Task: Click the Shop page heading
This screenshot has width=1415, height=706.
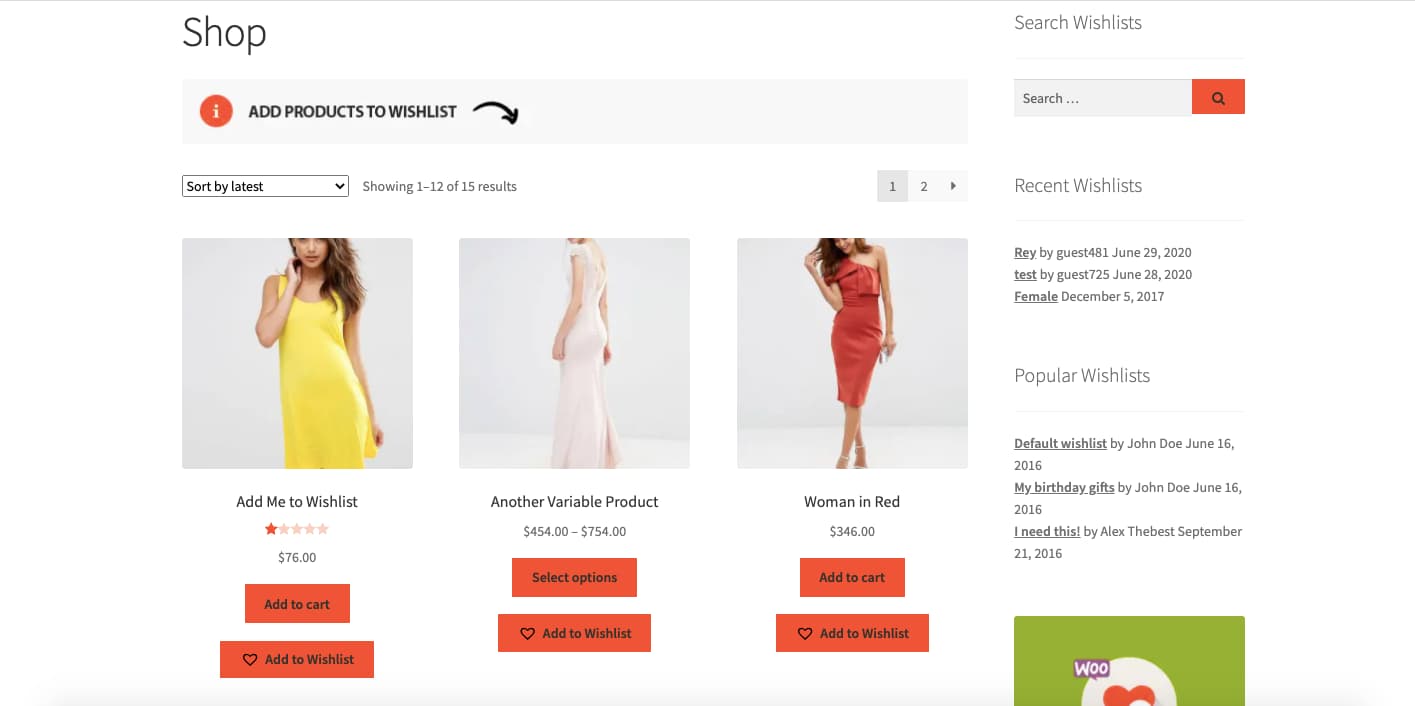Action: pos(224,33)
